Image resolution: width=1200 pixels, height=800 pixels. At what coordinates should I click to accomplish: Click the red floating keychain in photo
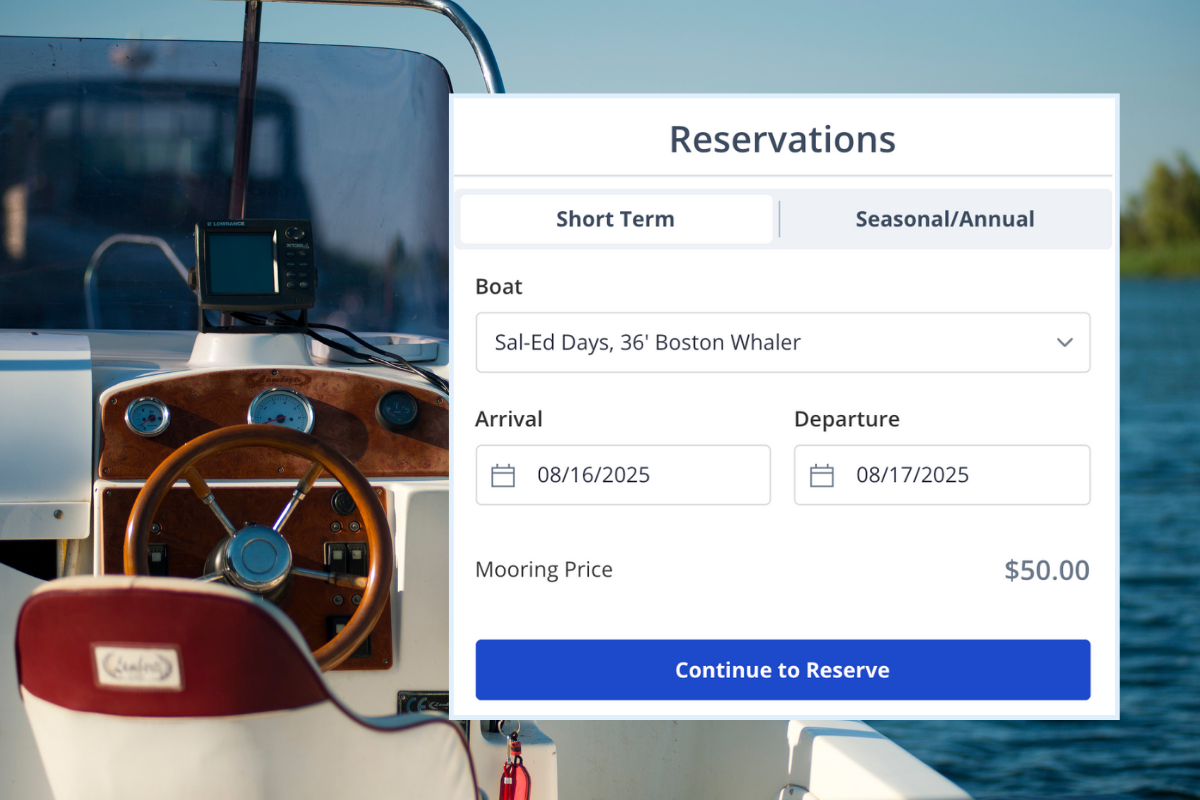[514, 774]
